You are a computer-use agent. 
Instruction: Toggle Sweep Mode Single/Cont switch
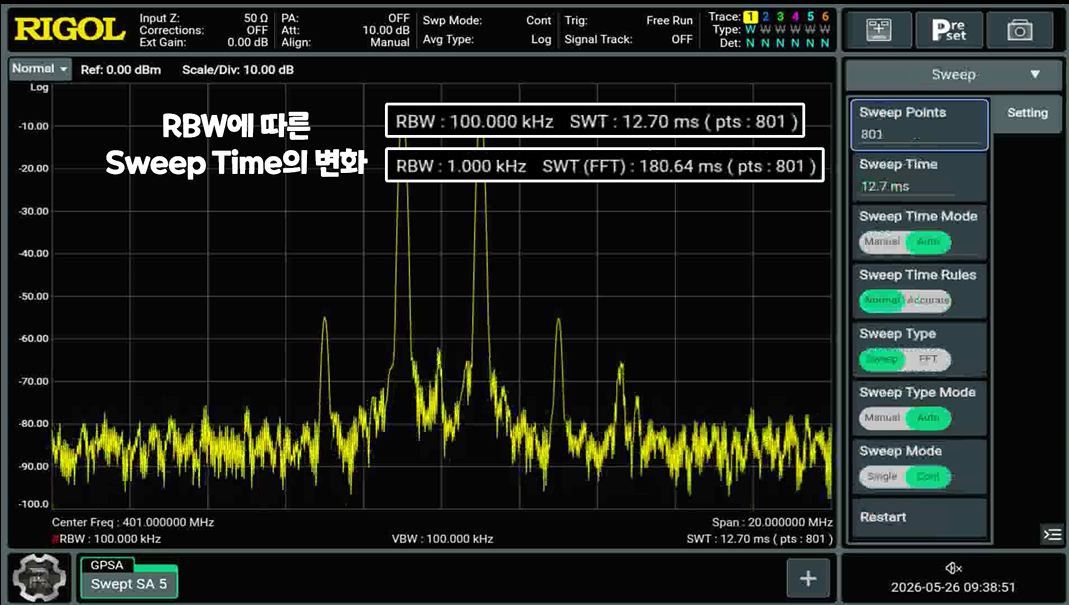point(905,476)
